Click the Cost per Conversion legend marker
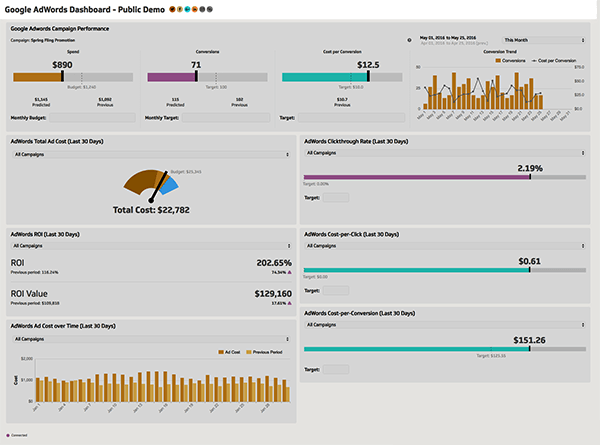This screenshot has width=600, height=445. tap(534, 60)
